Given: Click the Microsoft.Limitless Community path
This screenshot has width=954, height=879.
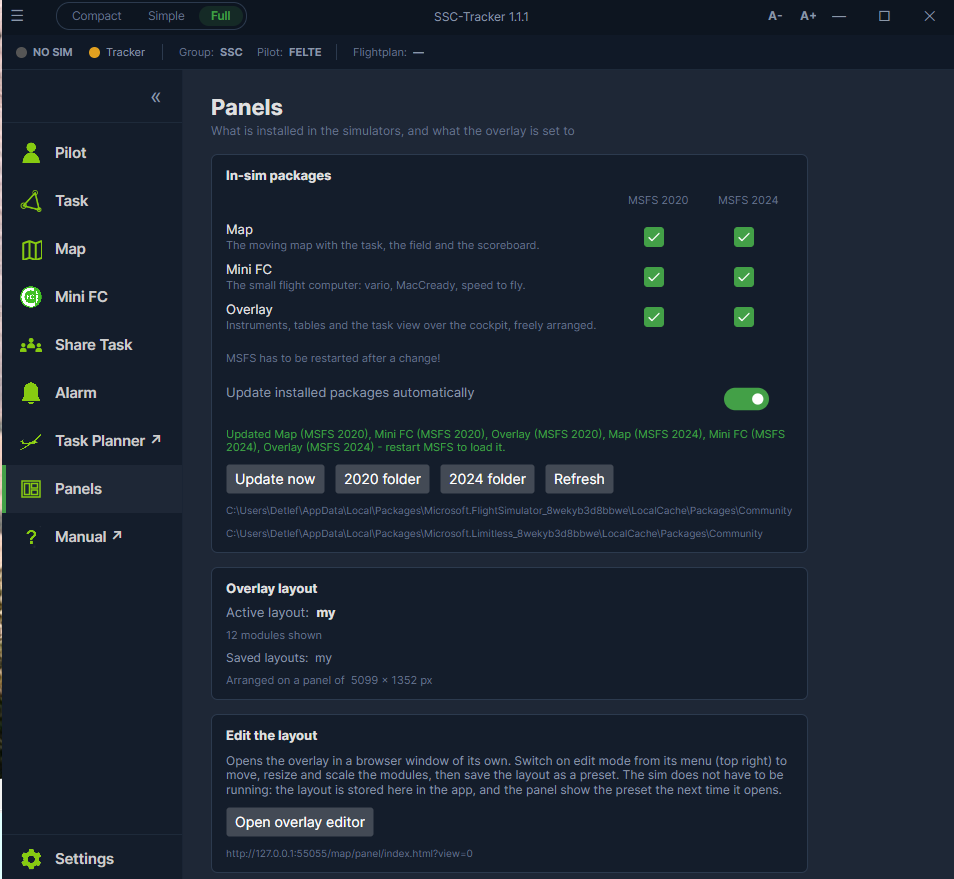Looking at the screenshot, I should coord(494,533).
